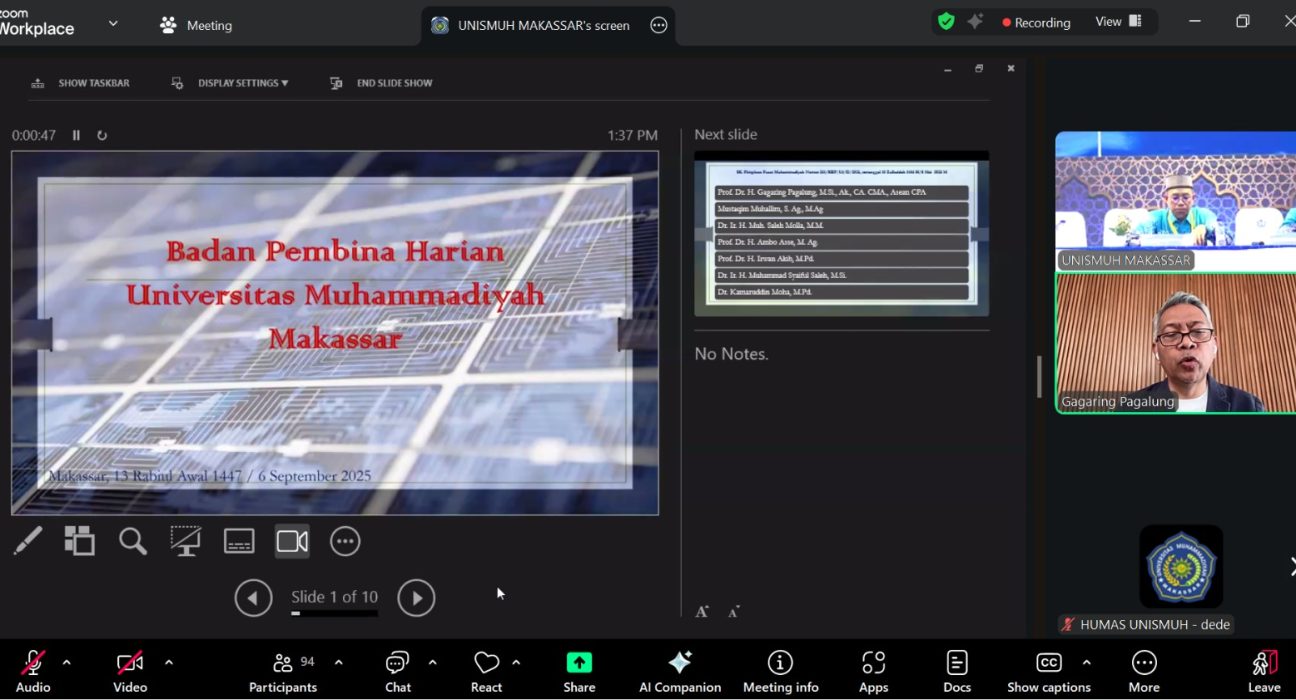
Task: Click the current slide preview
Action: 335,333
